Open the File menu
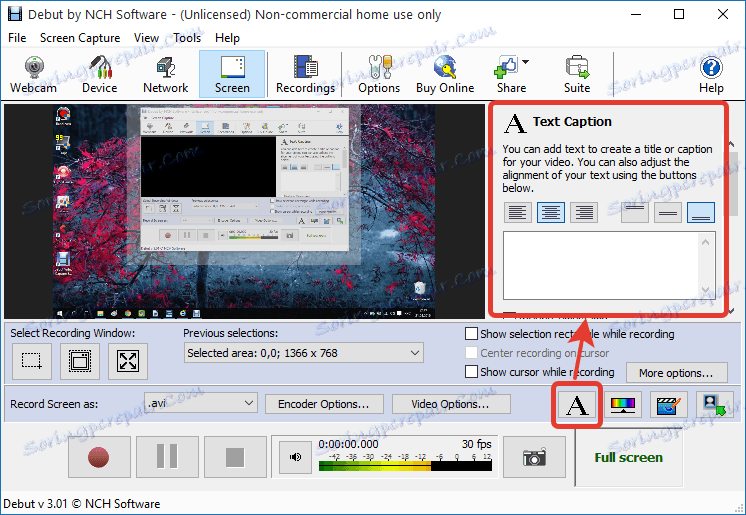The height and width of the screenshot is (515, 746). 17,38
